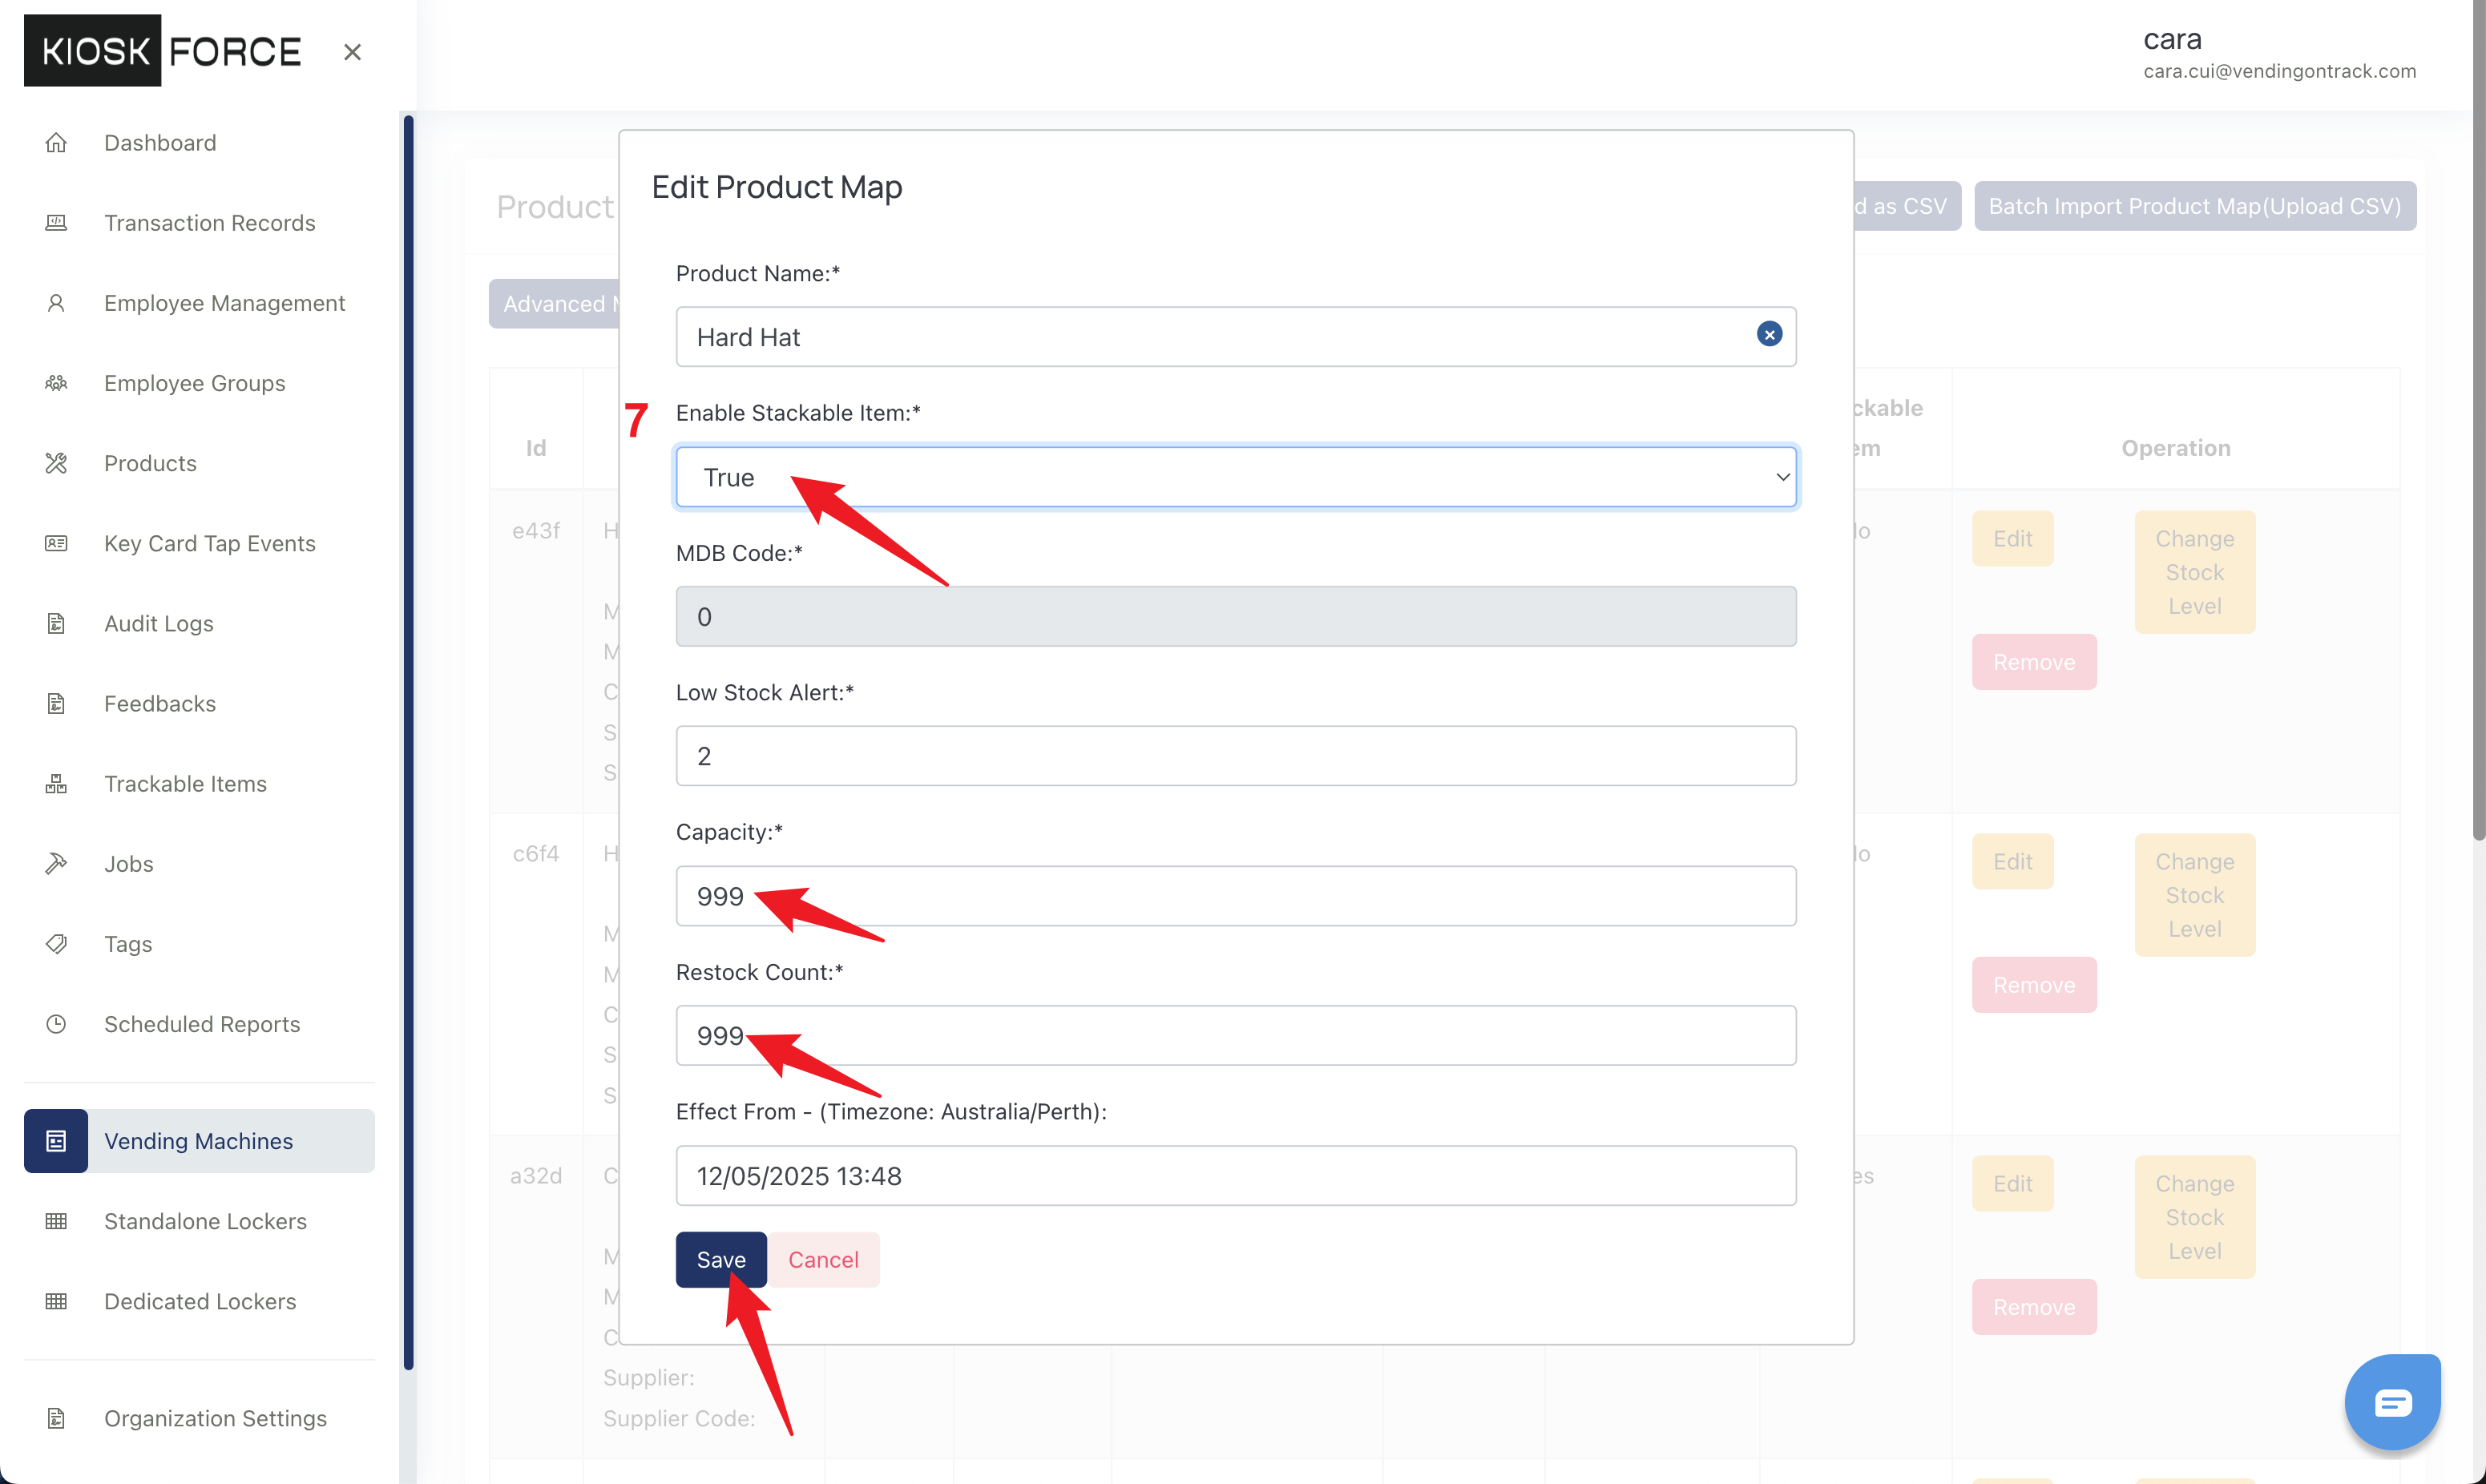The width and height of the screenshot is (2486, 1484).
Task: Open Audit Logs page
Action: point(159,623)
